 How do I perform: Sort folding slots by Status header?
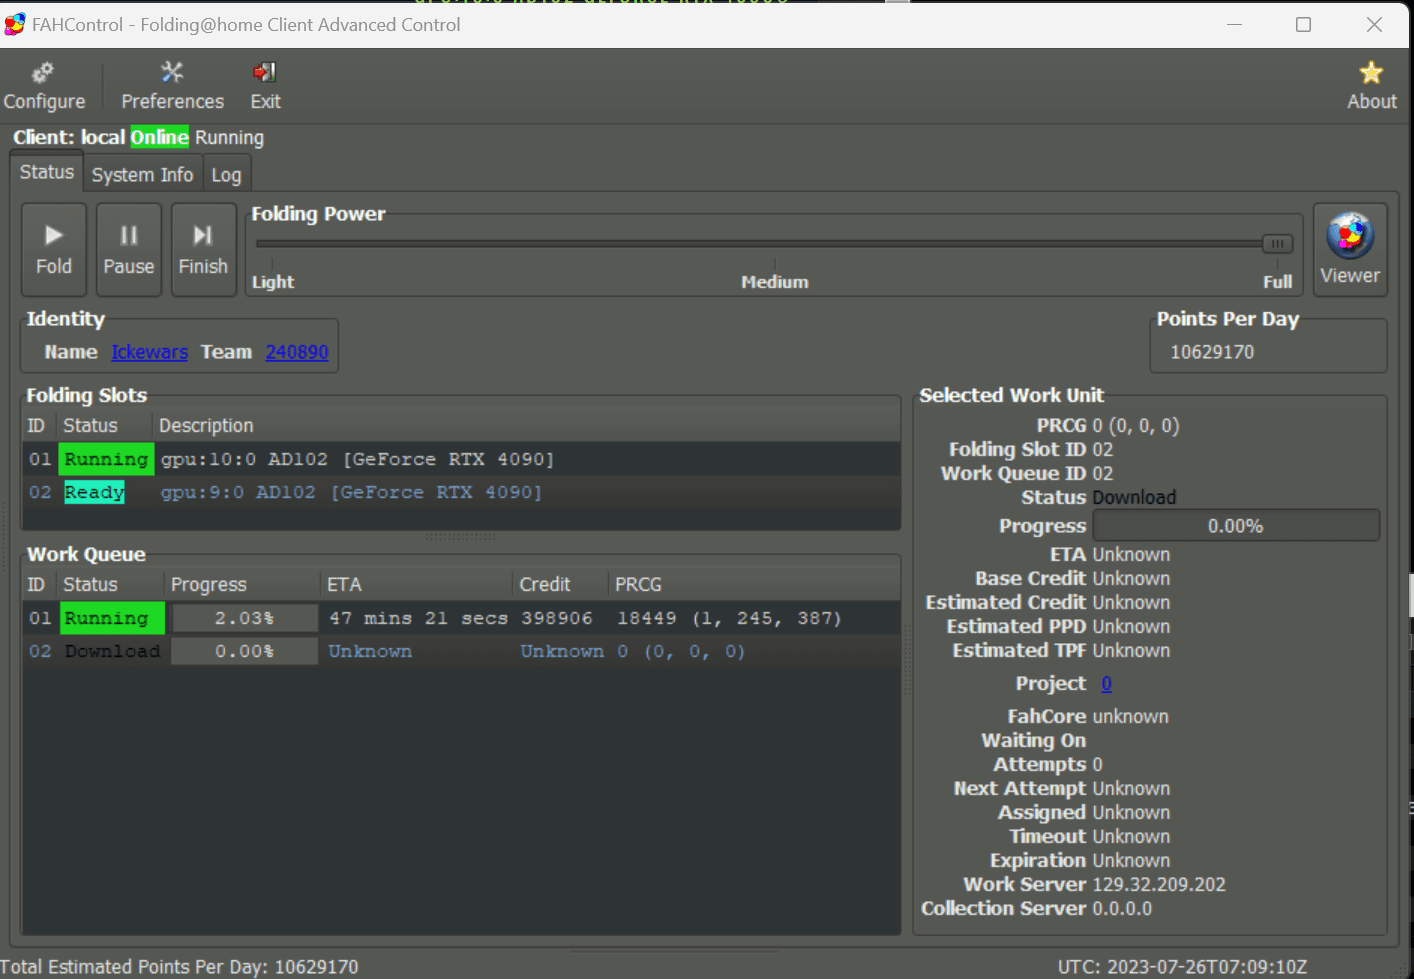[105, 425]
